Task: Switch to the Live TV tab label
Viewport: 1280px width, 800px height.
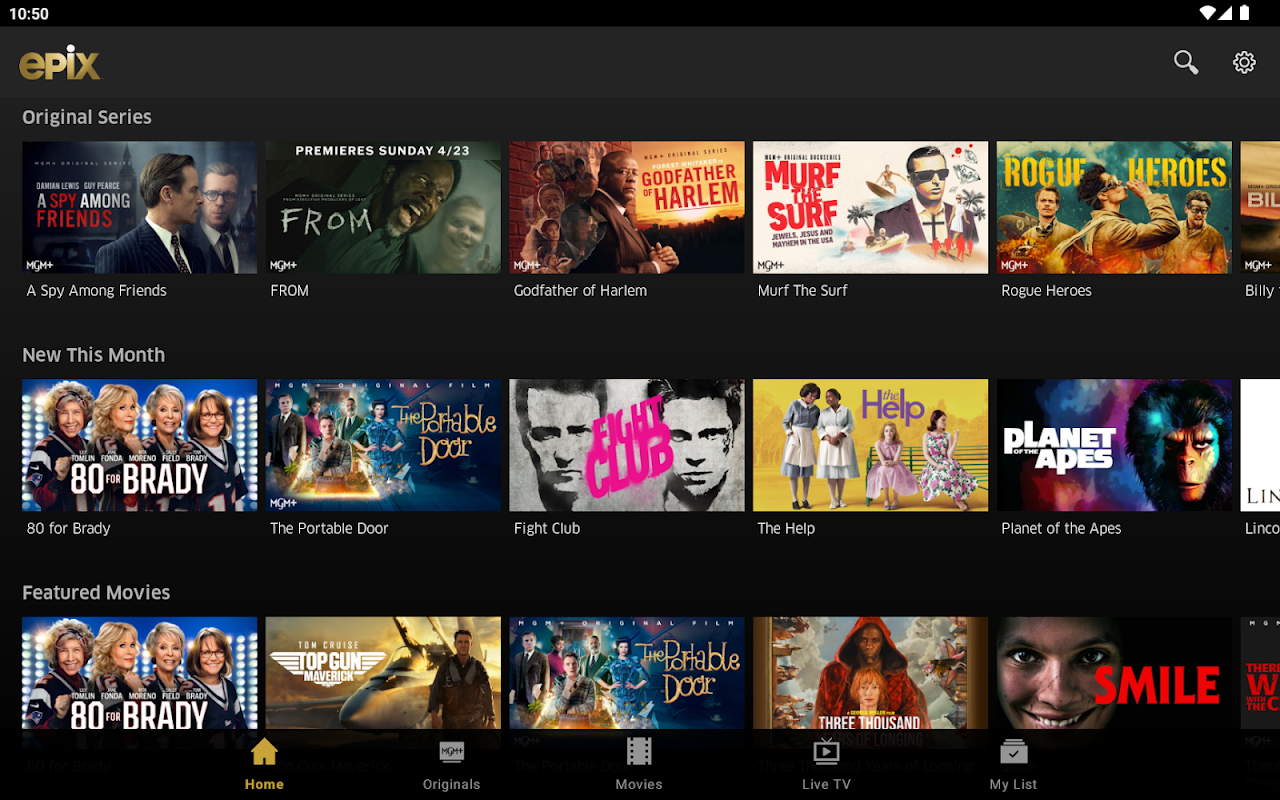Action: [826, 784]
